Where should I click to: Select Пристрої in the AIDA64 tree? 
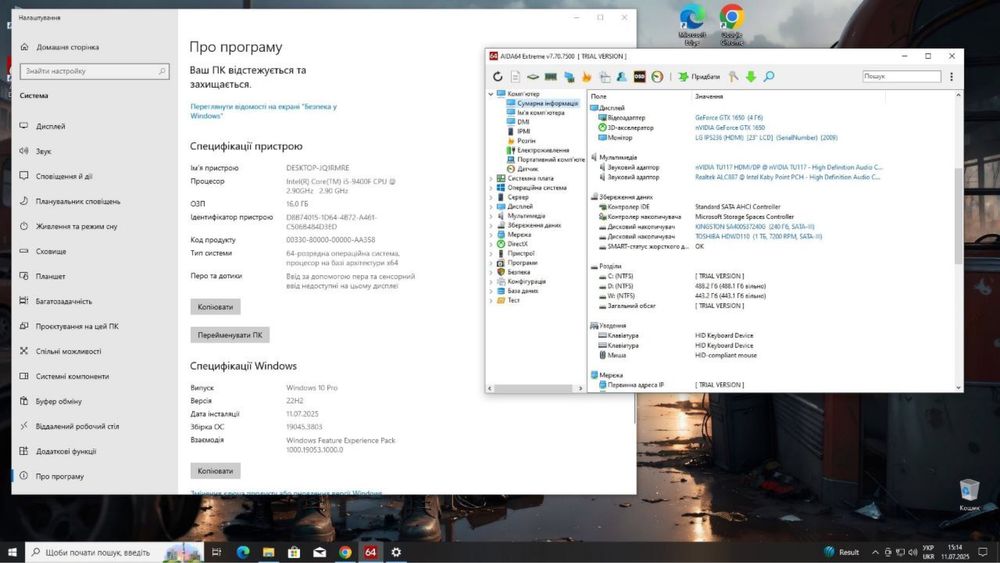521,254
